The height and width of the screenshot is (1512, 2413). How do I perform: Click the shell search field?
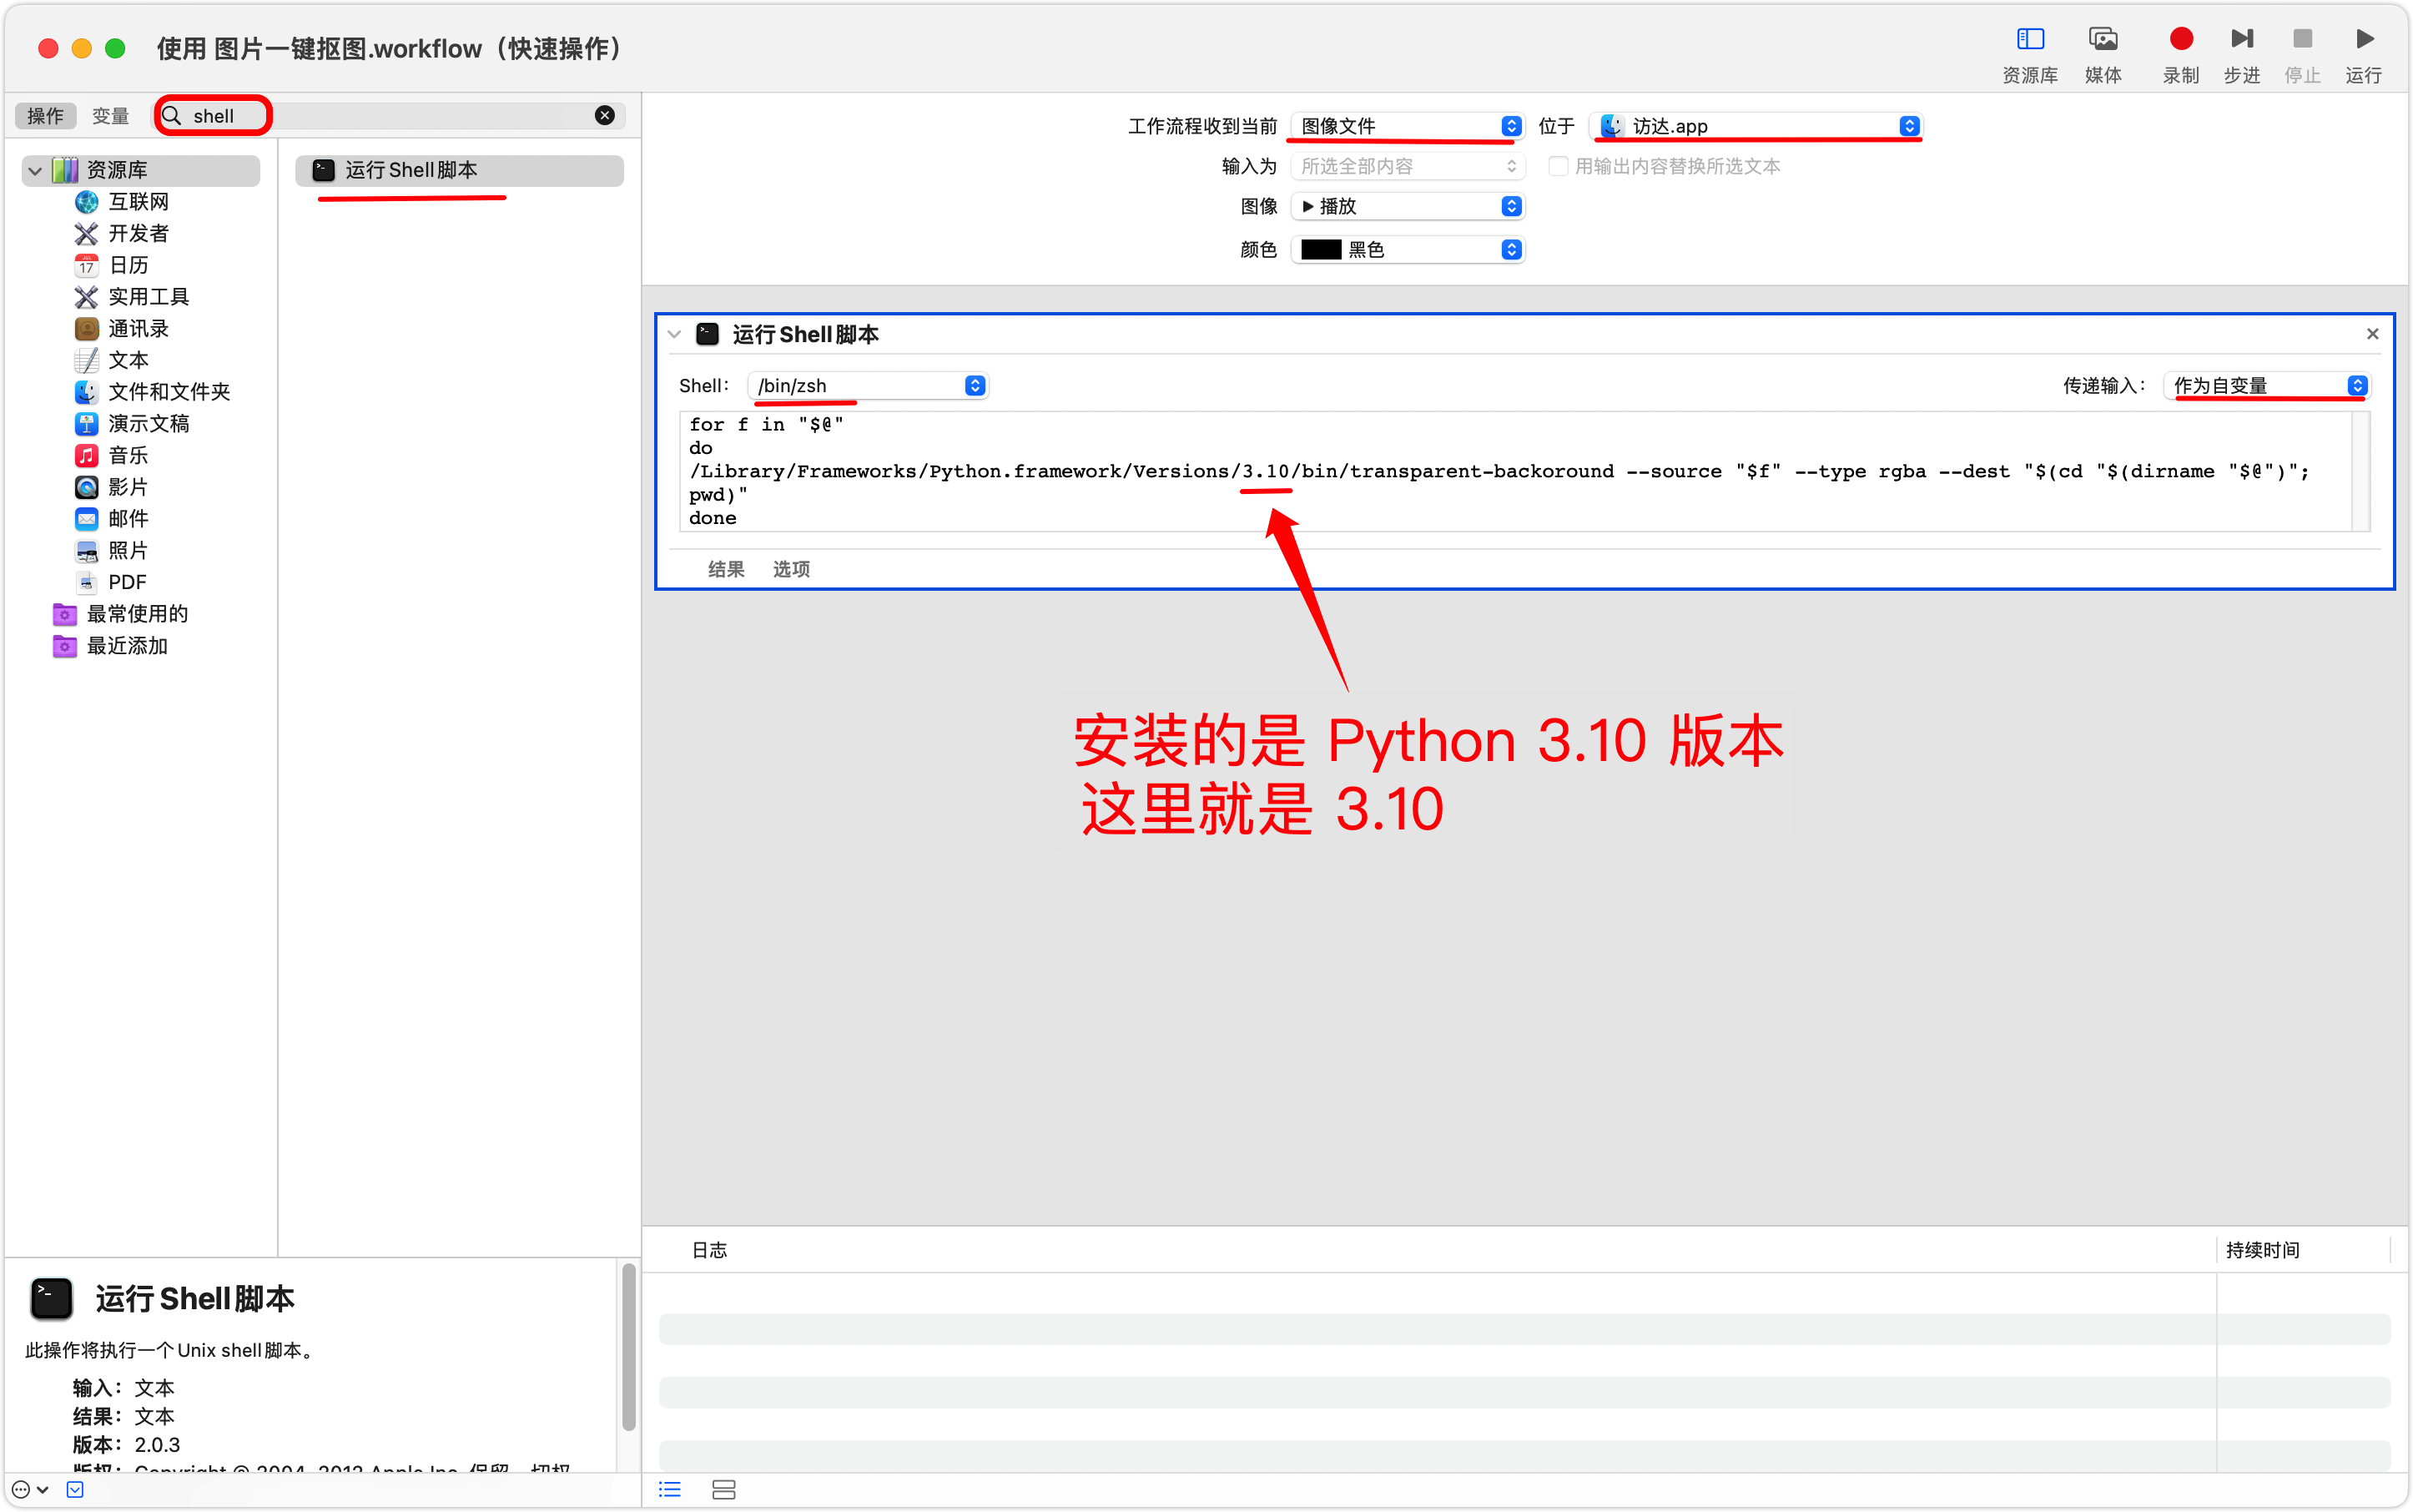tap(390, 116)
